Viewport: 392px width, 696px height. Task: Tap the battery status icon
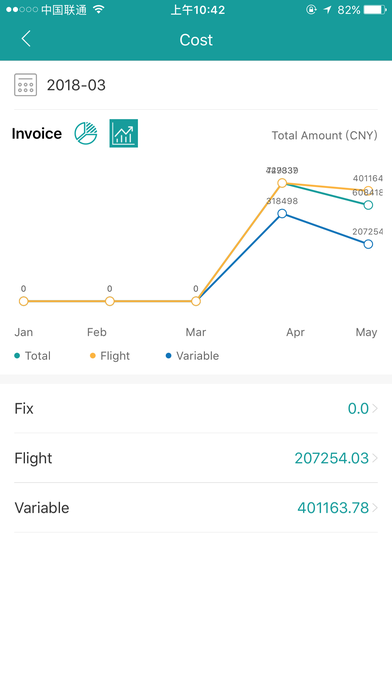click(x=375, y=10)
